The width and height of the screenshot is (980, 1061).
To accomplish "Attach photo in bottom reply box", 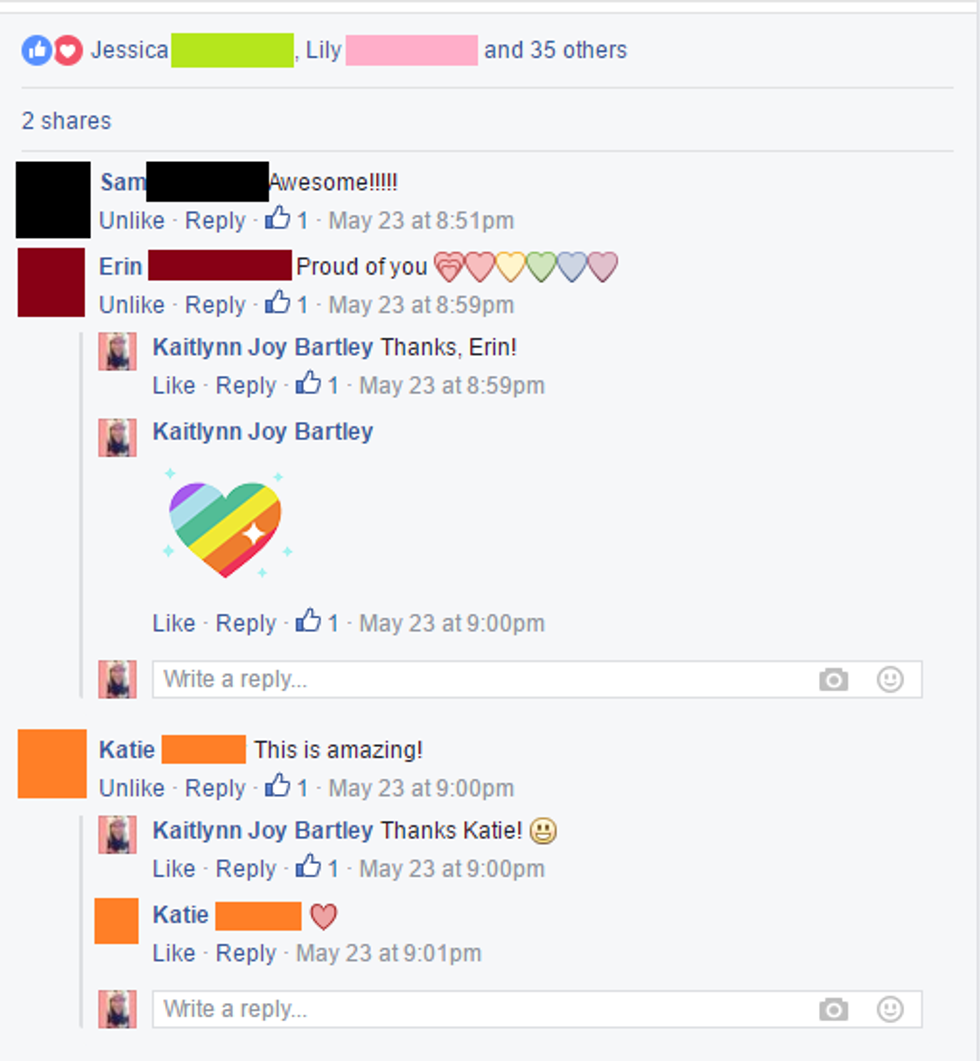I will pos(833,1010).
